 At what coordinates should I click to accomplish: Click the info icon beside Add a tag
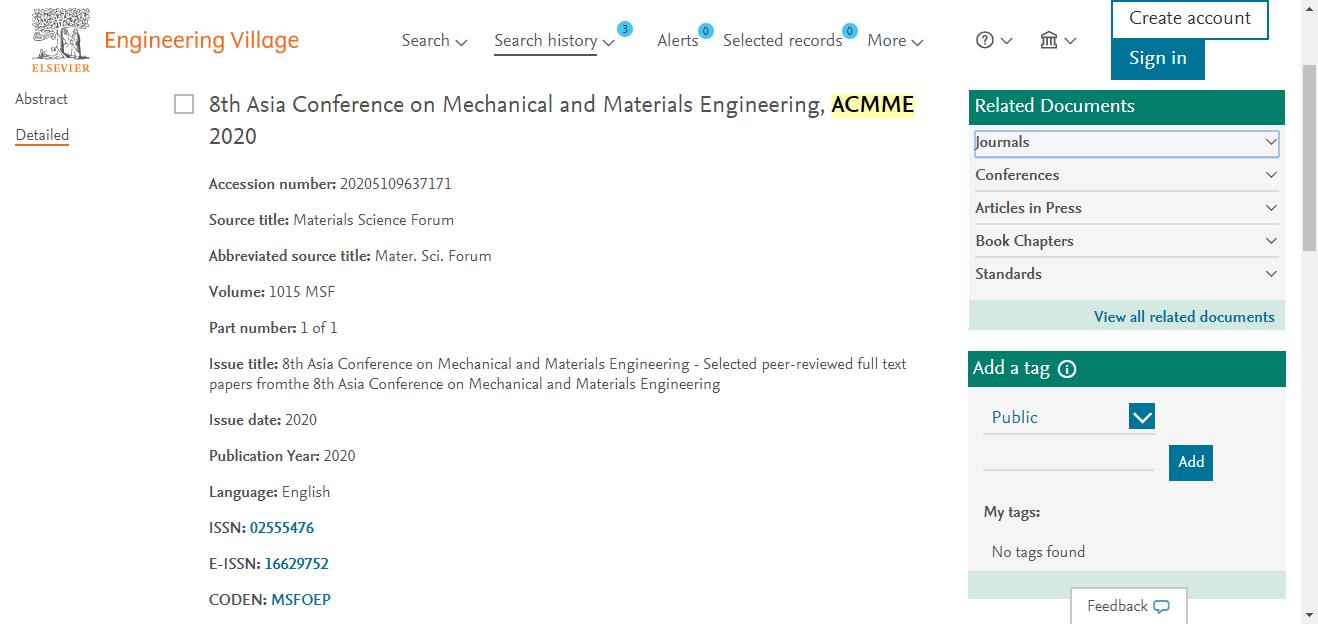(1067, 369)
